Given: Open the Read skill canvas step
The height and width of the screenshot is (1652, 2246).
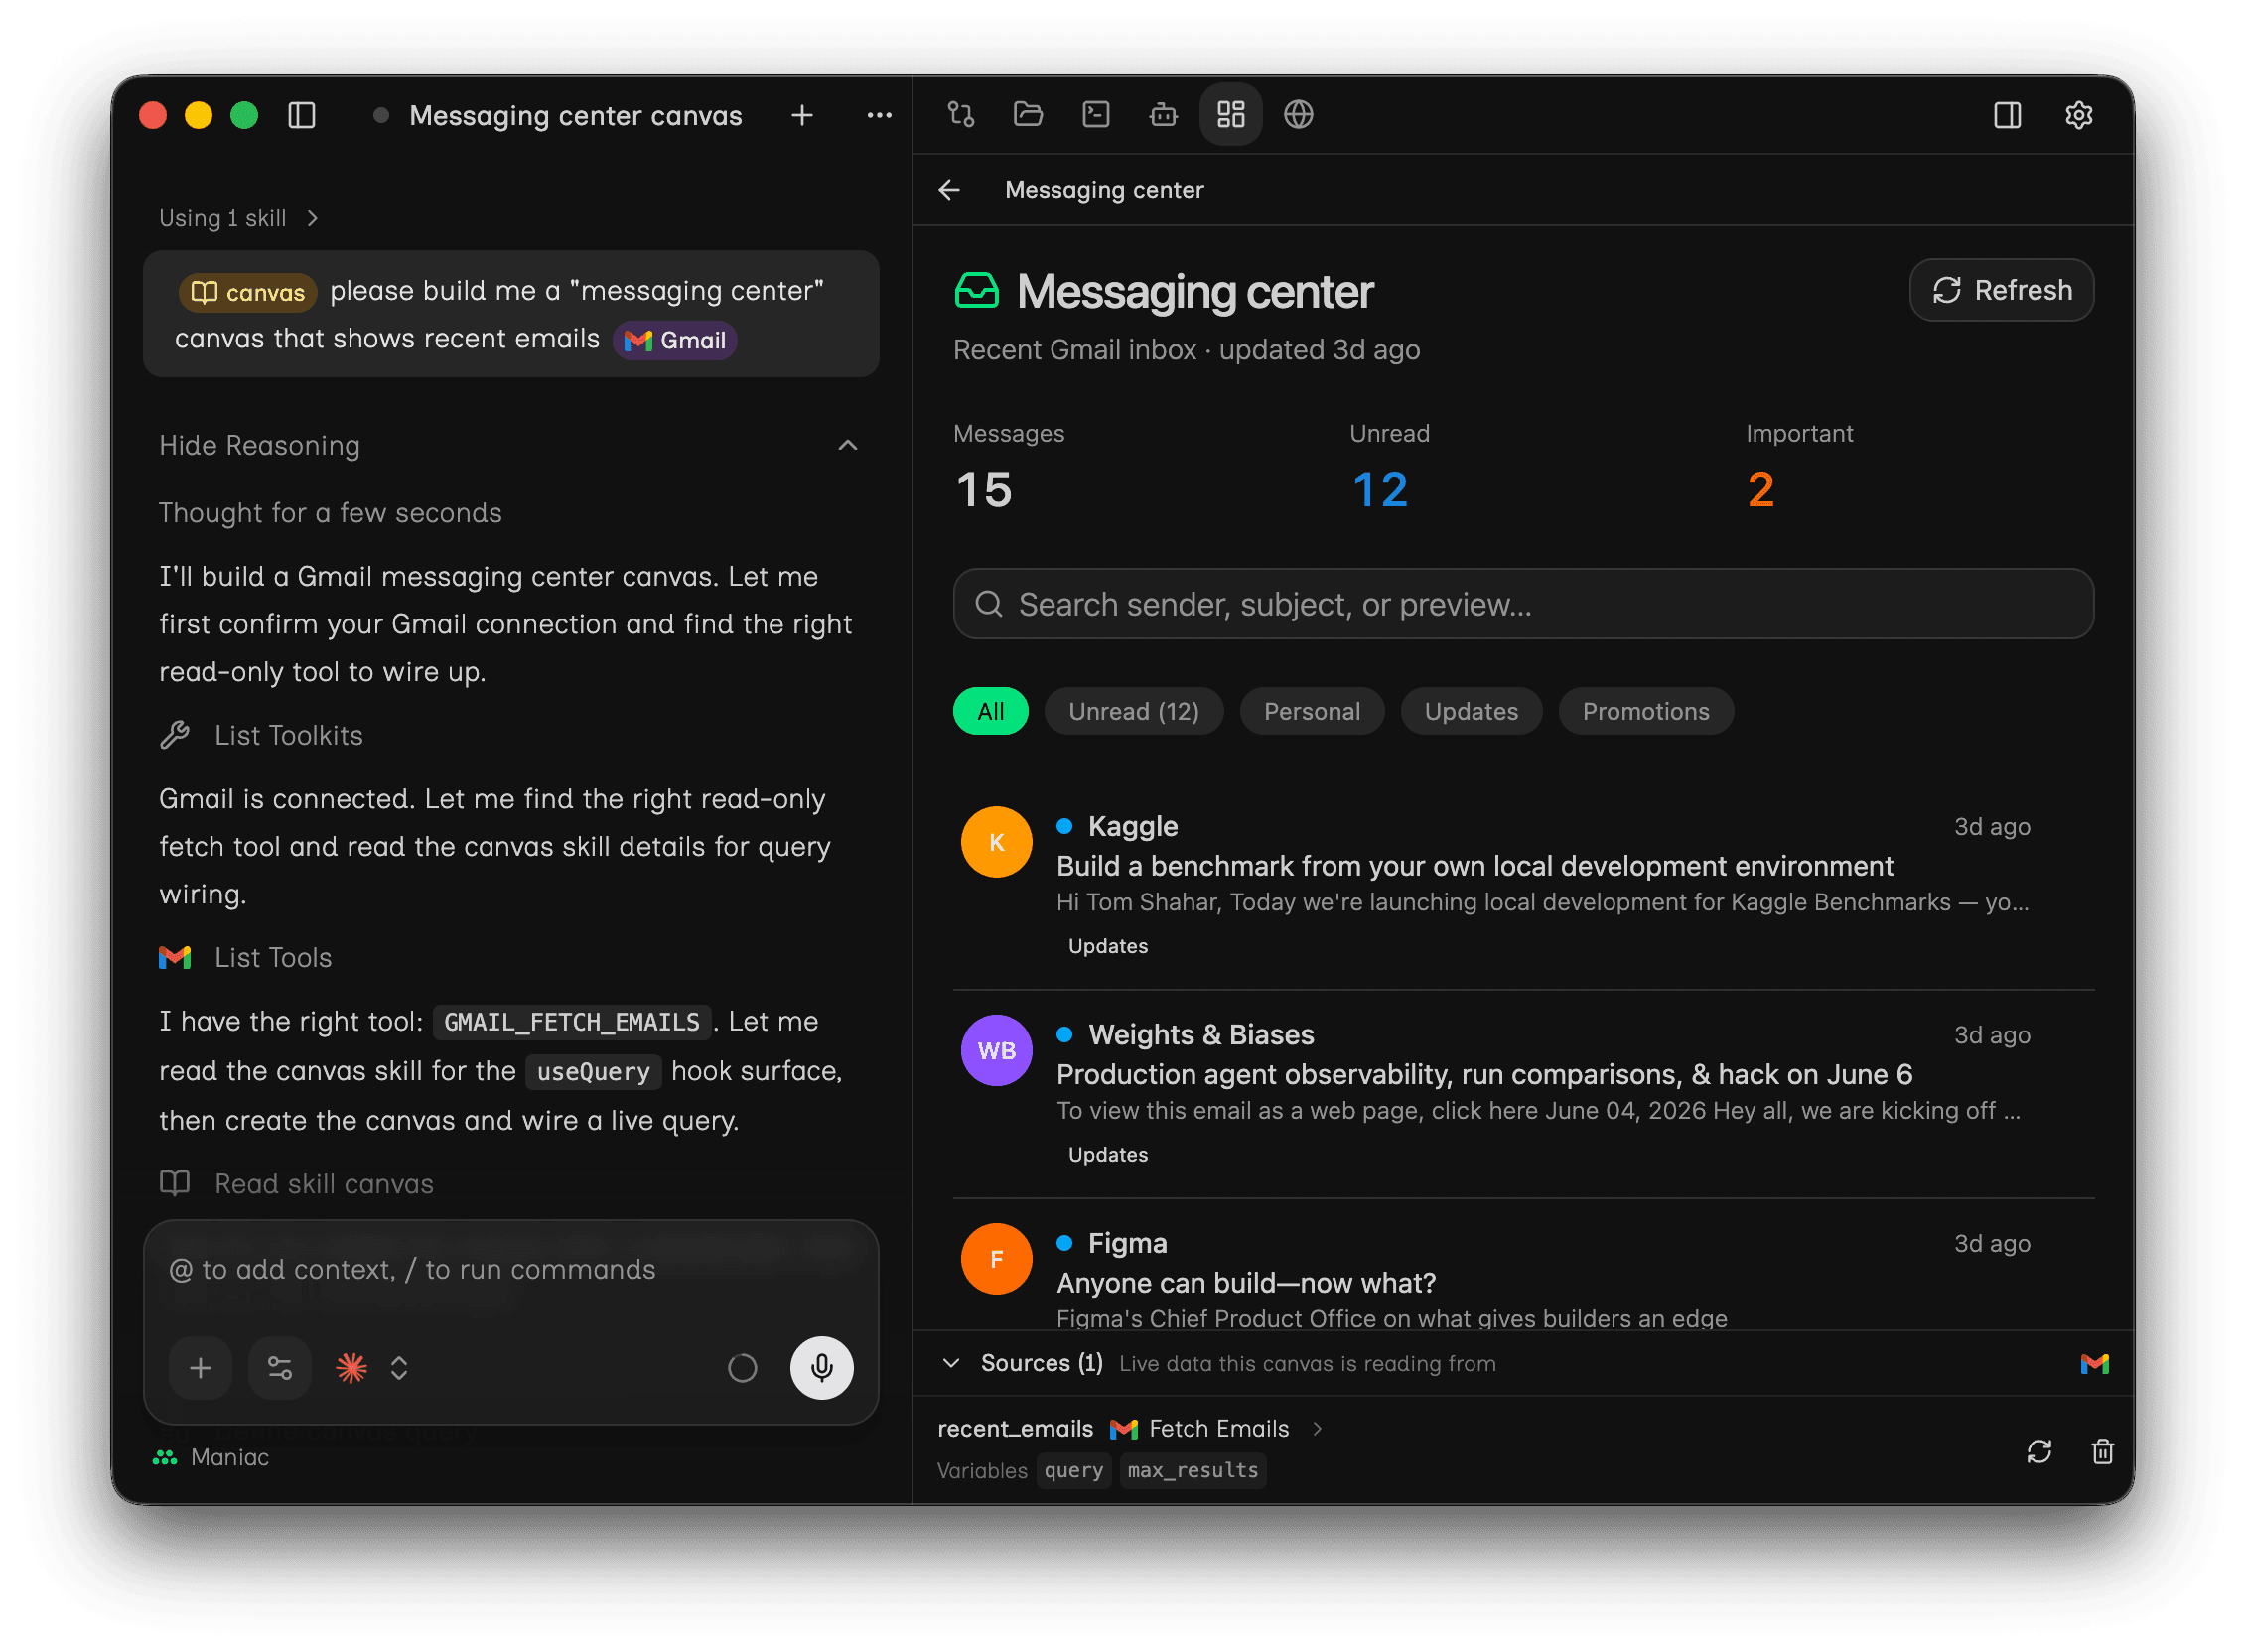Looking at the screenshot, I should (x=323, y=1183).
